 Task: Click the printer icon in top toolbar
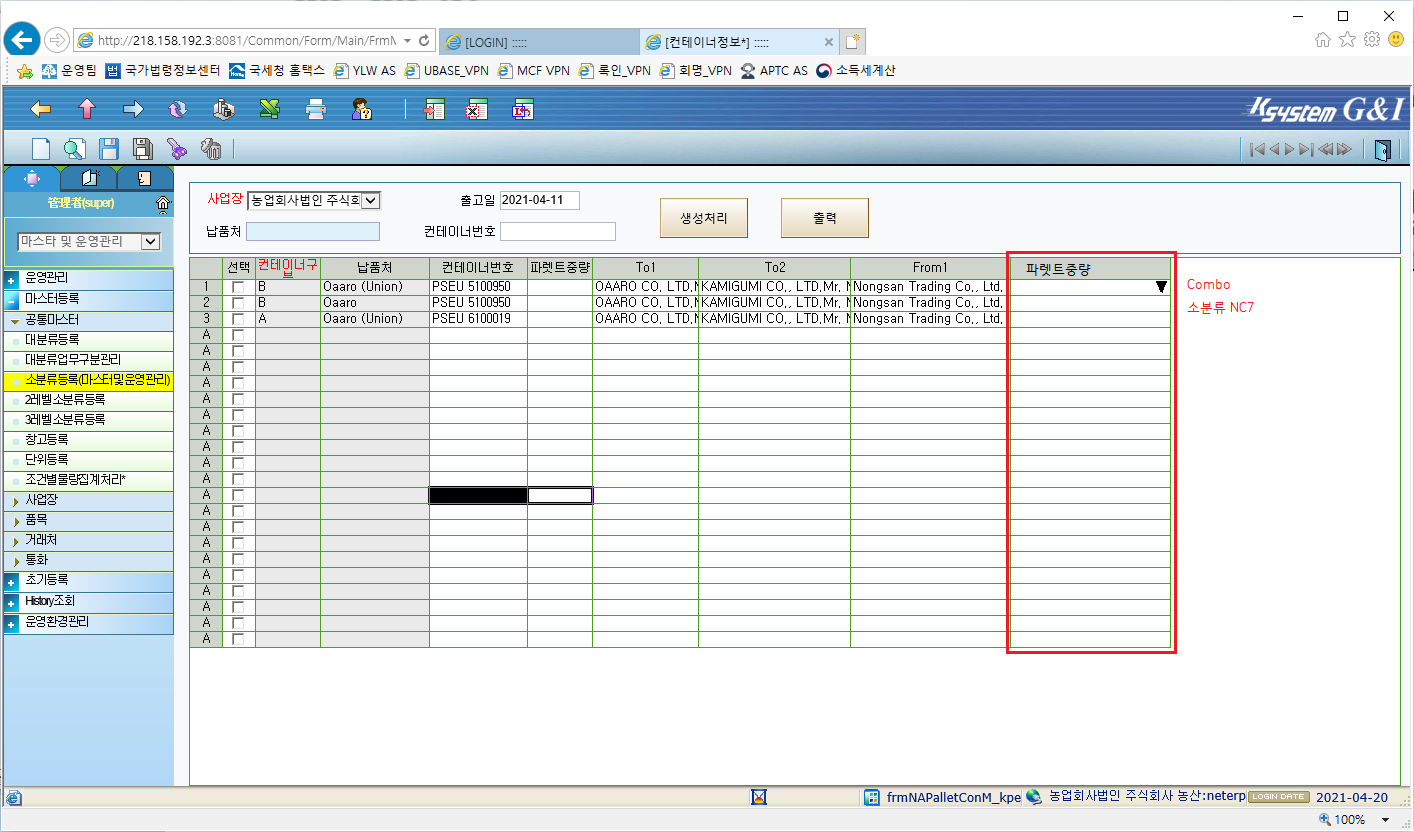pos(316,109)
